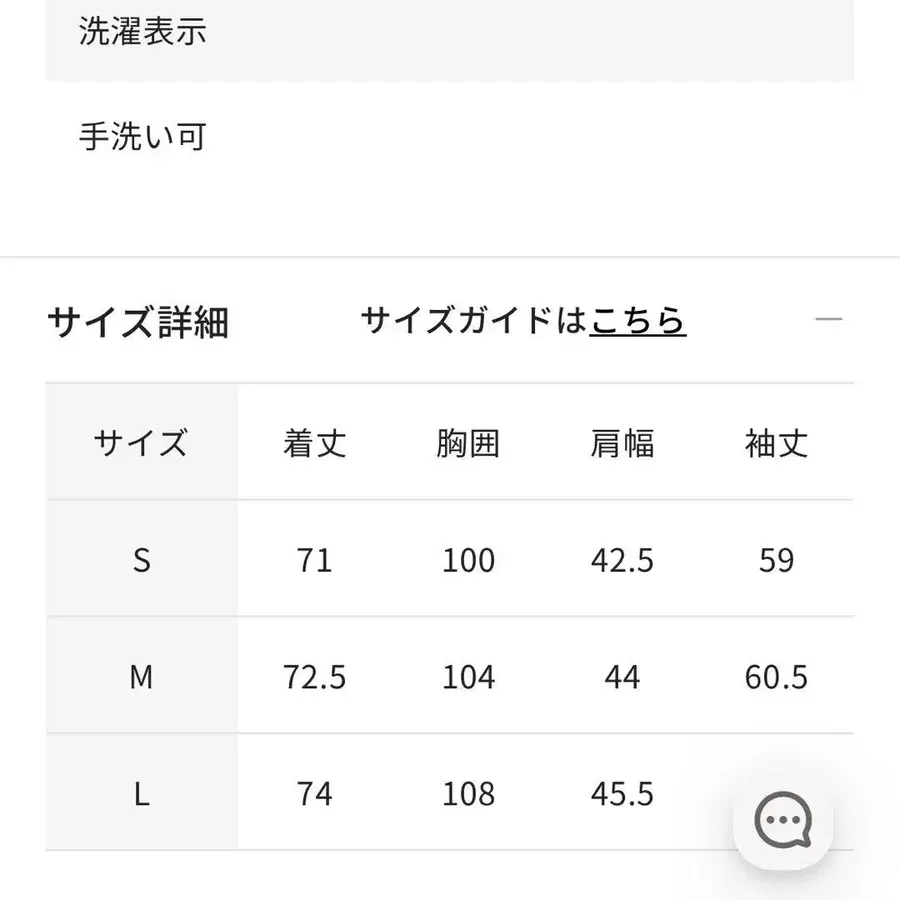Open the chat support bubble icon
The height and width of the screenshot is (900, 900).
[x=783, y=821]
